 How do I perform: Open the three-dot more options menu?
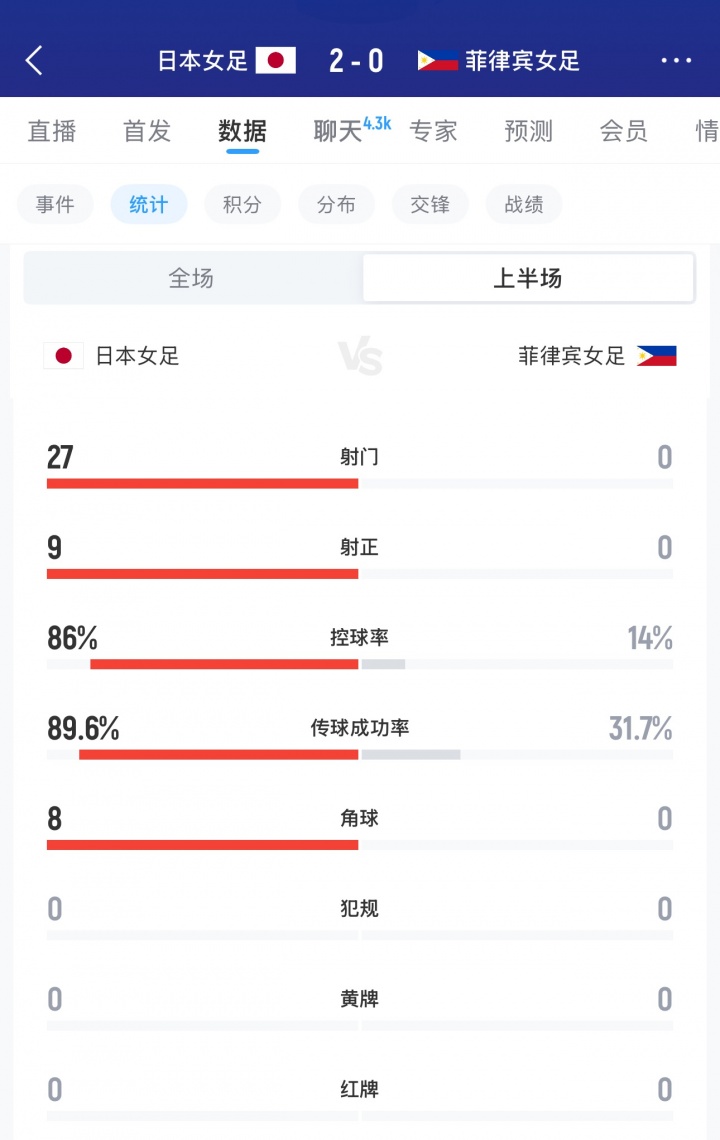[x=676, y=61]
